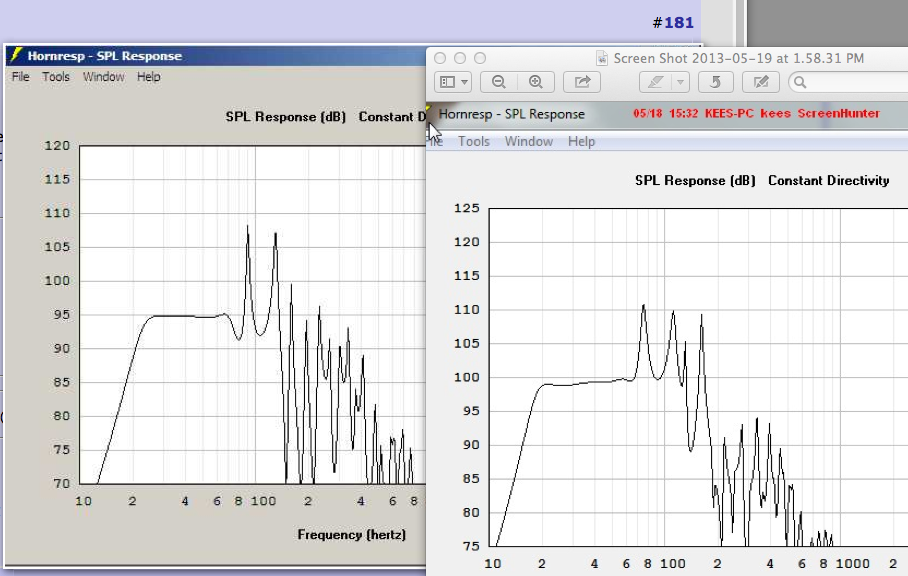The height and width of the screenshot is (576, 908).
Task: Click Hornresp lightning icon in left title bar
Action: click(x=16, y=56)
